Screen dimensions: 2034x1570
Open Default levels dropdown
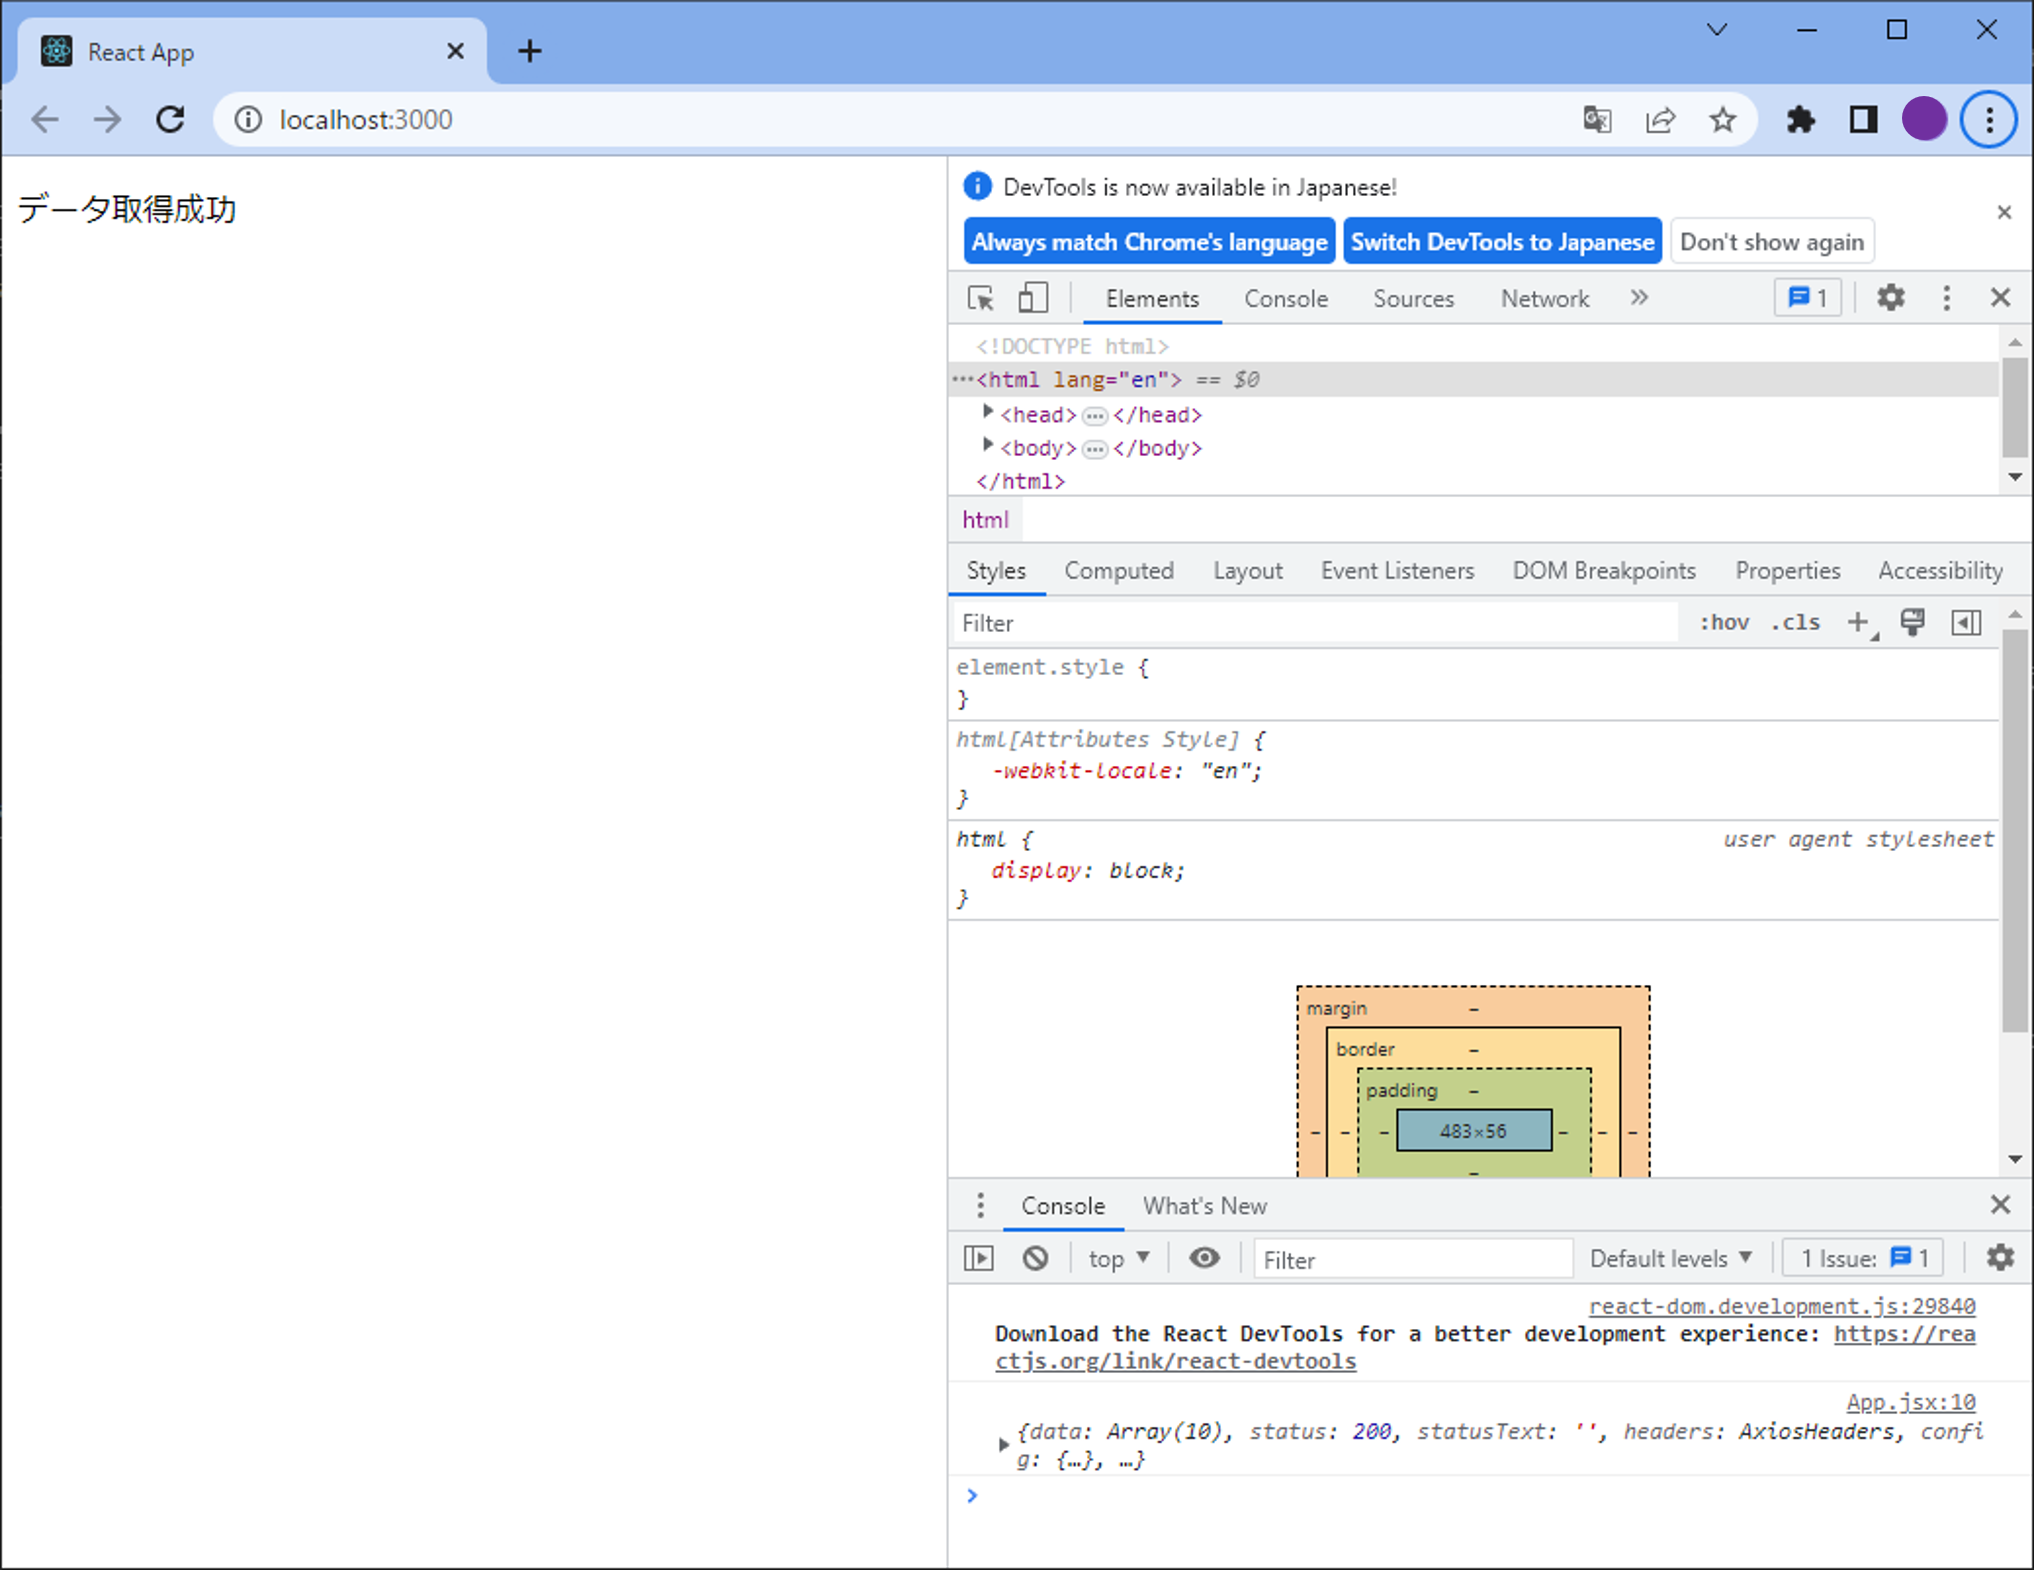click(x=1670, y=1259)
